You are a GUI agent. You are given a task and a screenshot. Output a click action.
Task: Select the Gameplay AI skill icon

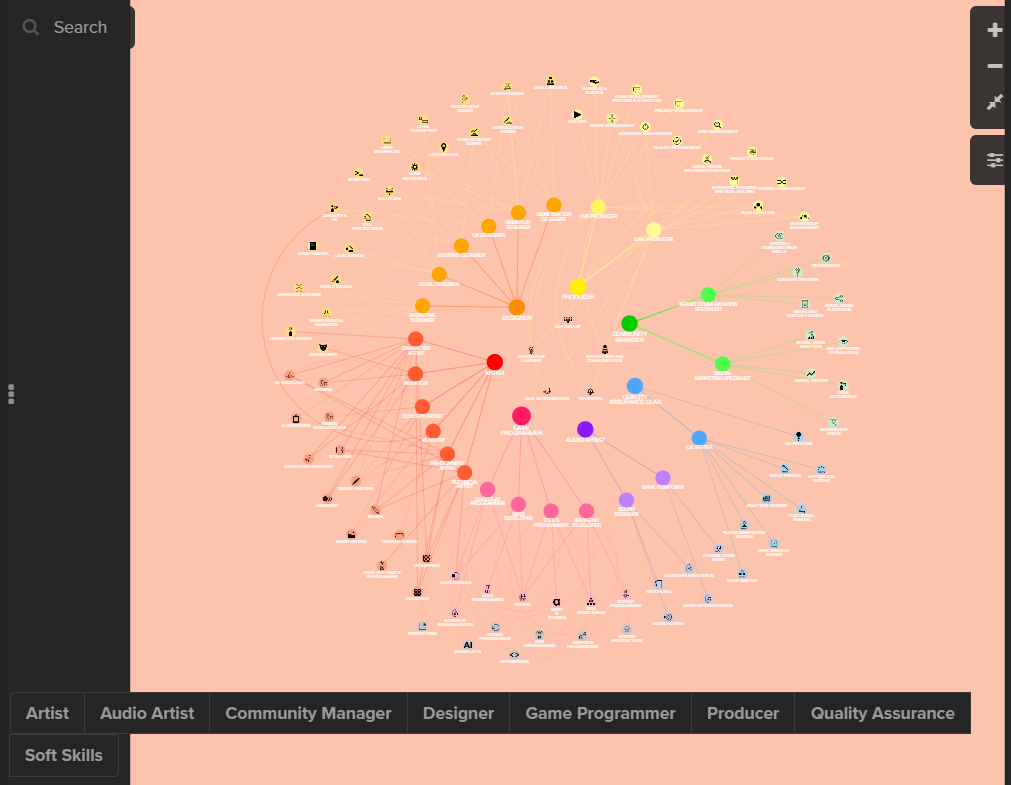point(467,645)
